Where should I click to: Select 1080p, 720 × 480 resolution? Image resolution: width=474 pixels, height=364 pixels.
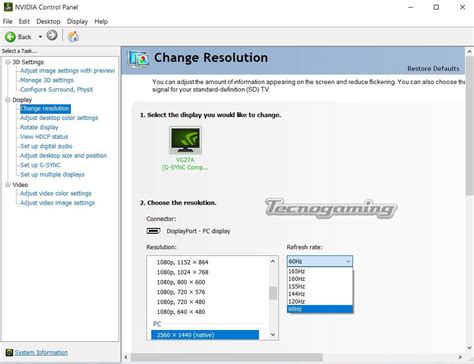coord(181,302)
